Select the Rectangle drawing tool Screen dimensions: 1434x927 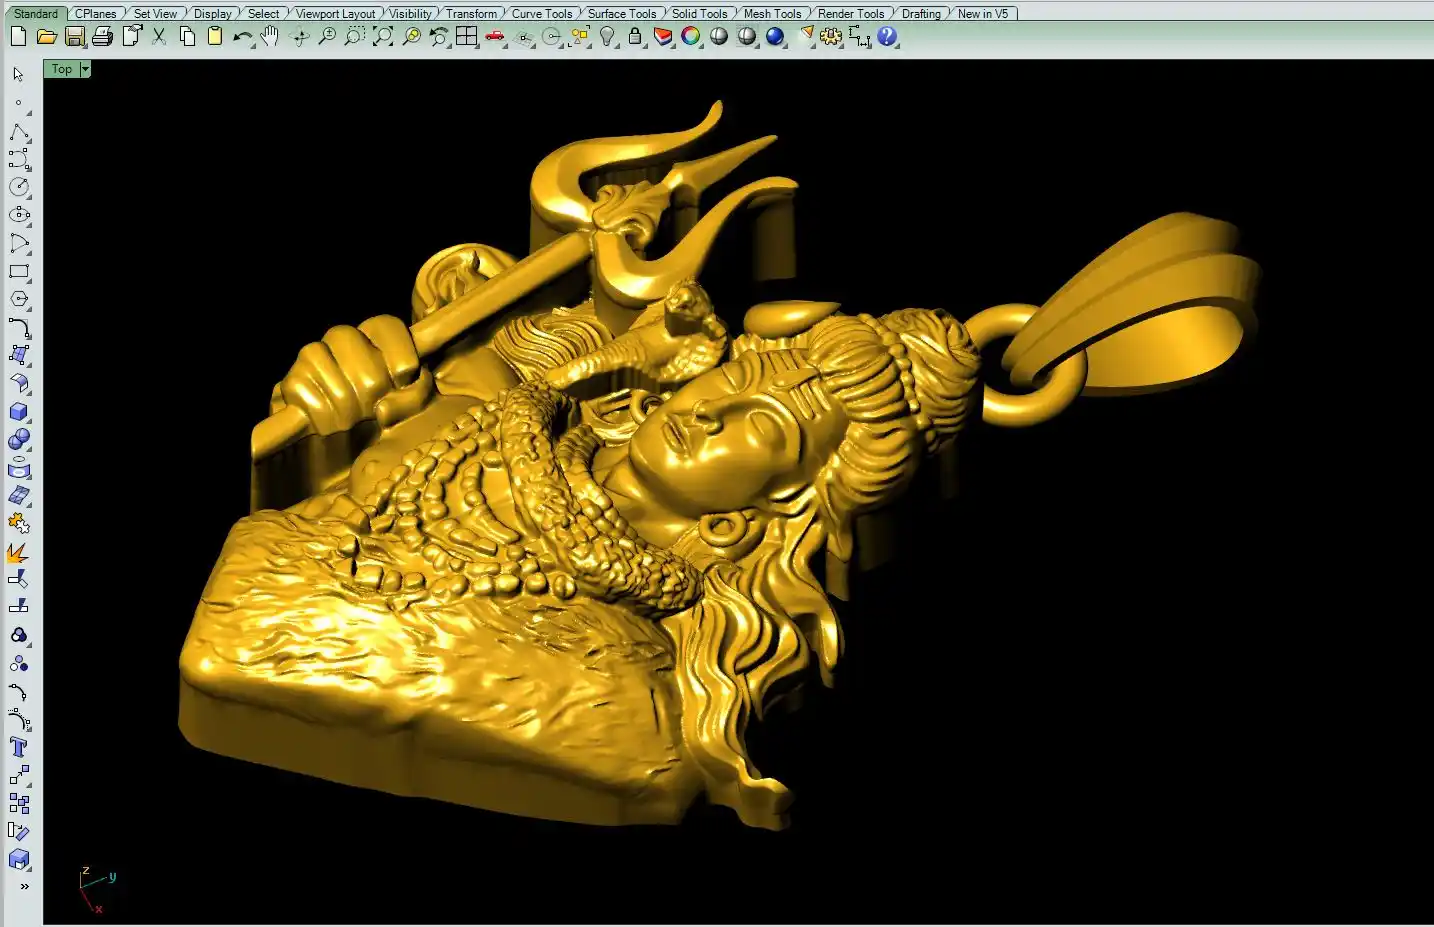[x=18, y=271]
